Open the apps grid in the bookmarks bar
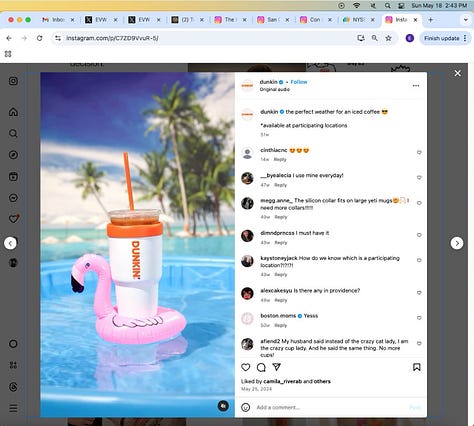The width and height of the screenshot is (474, 426). [8, 54]
